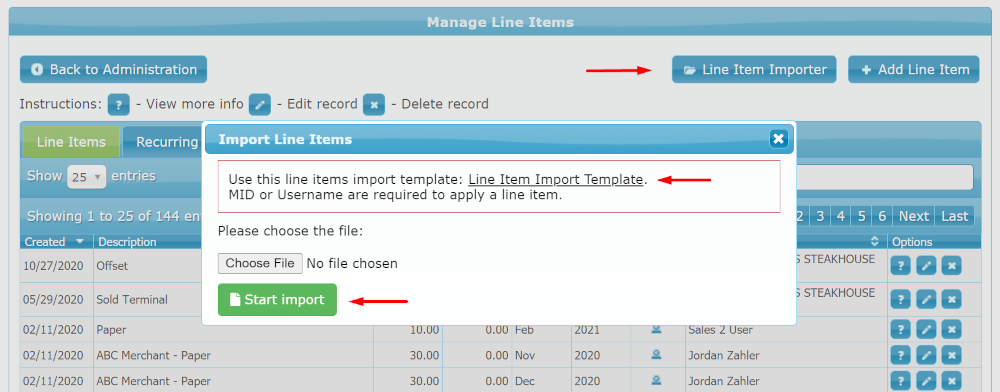Click the green Start import button
This screenshot has height=392, width=1000.
coord(277,300)
